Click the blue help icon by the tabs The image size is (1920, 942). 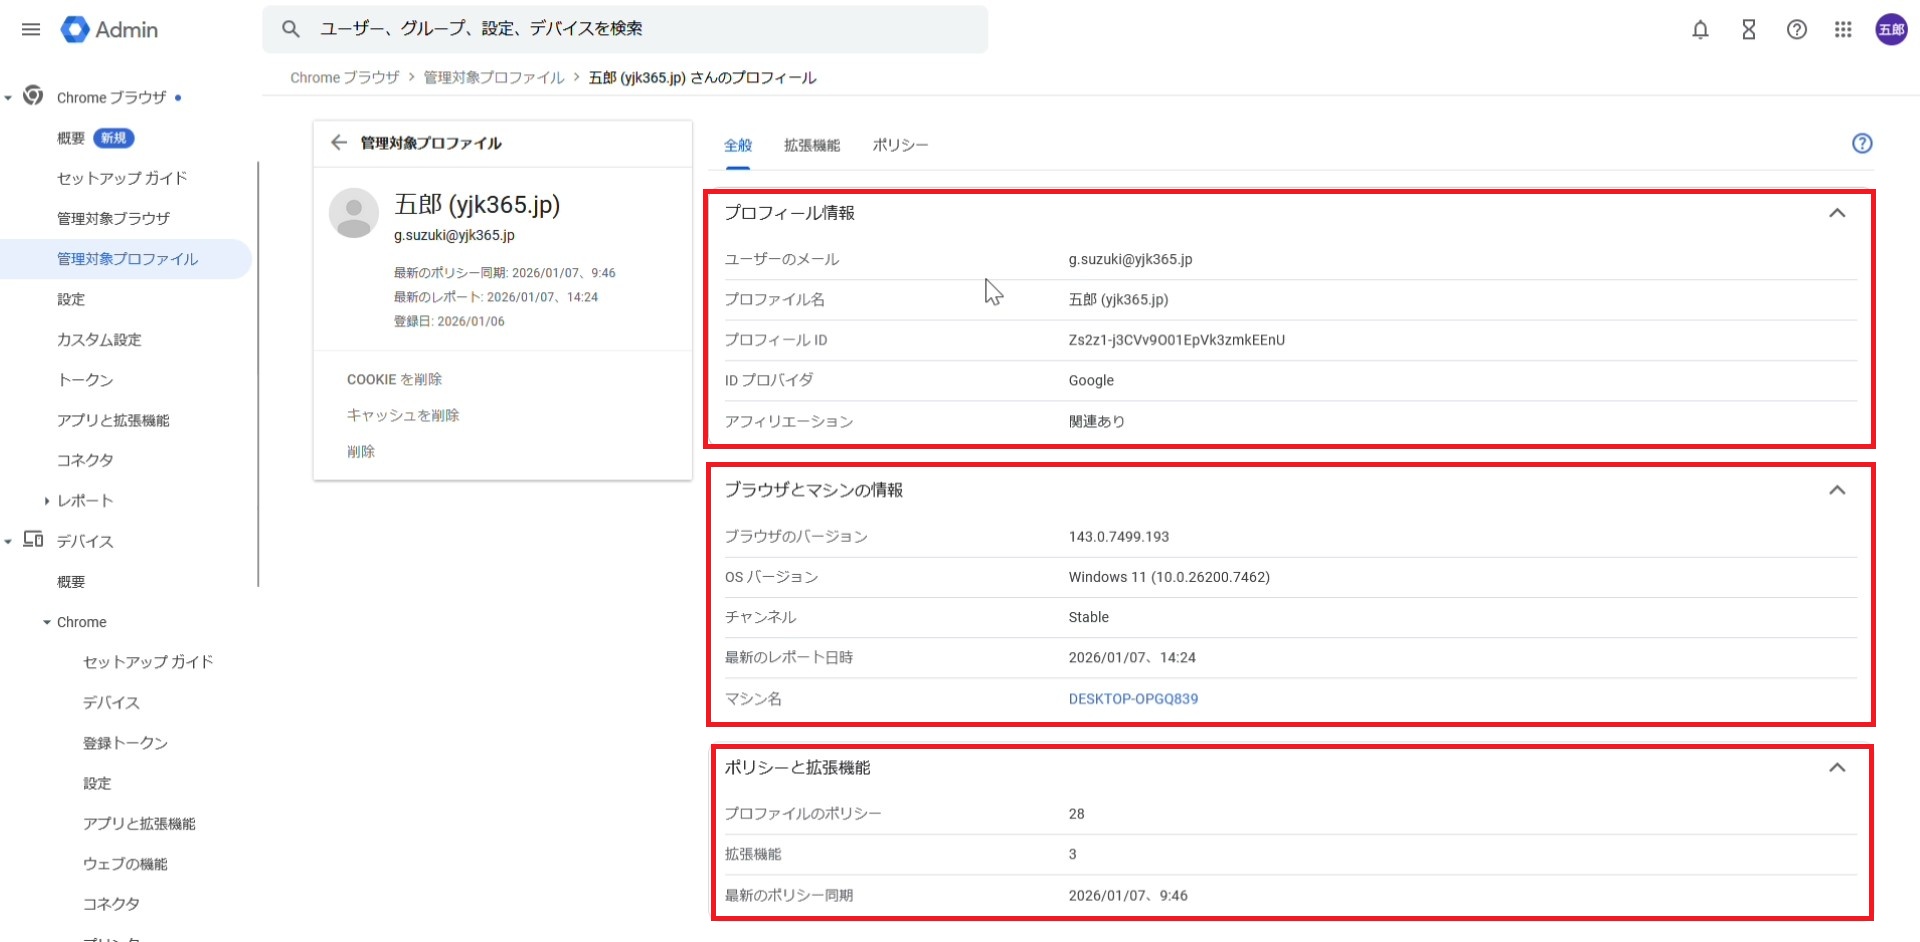[x=1861, y=143]
